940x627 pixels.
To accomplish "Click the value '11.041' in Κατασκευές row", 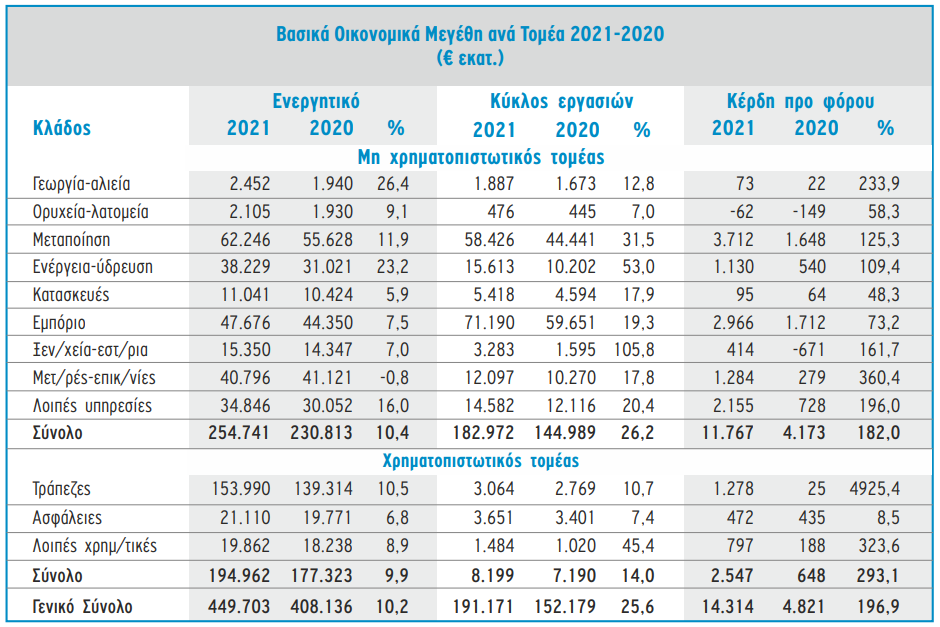I will click(245, 294).
